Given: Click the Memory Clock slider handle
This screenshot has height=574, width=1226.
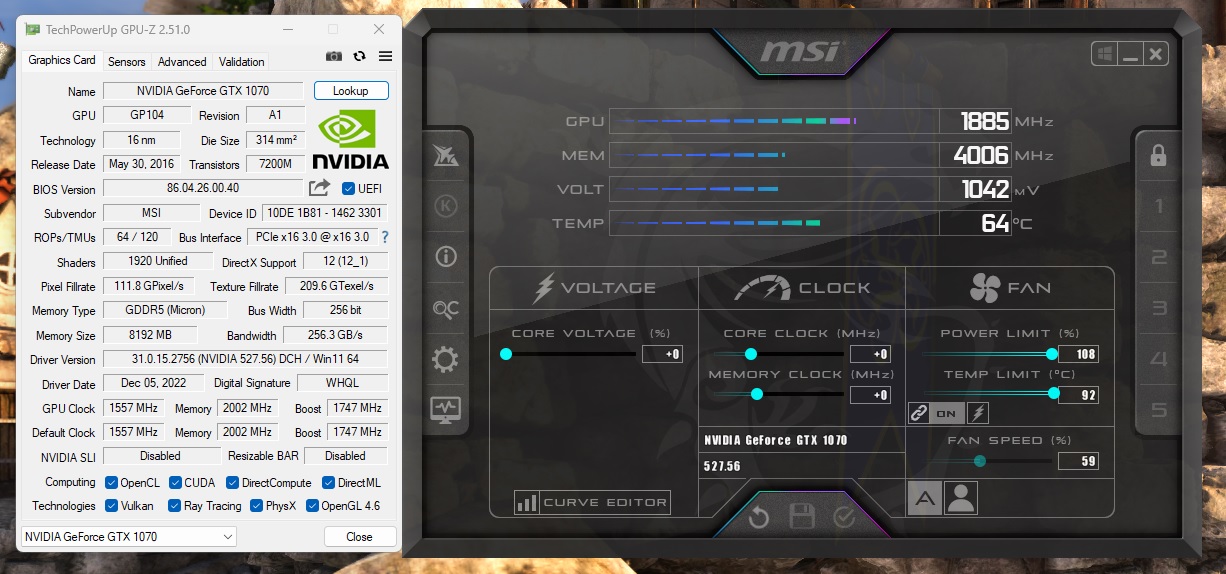Looking at the screenshot, I should pyautogui.click(x=757, y=395).
